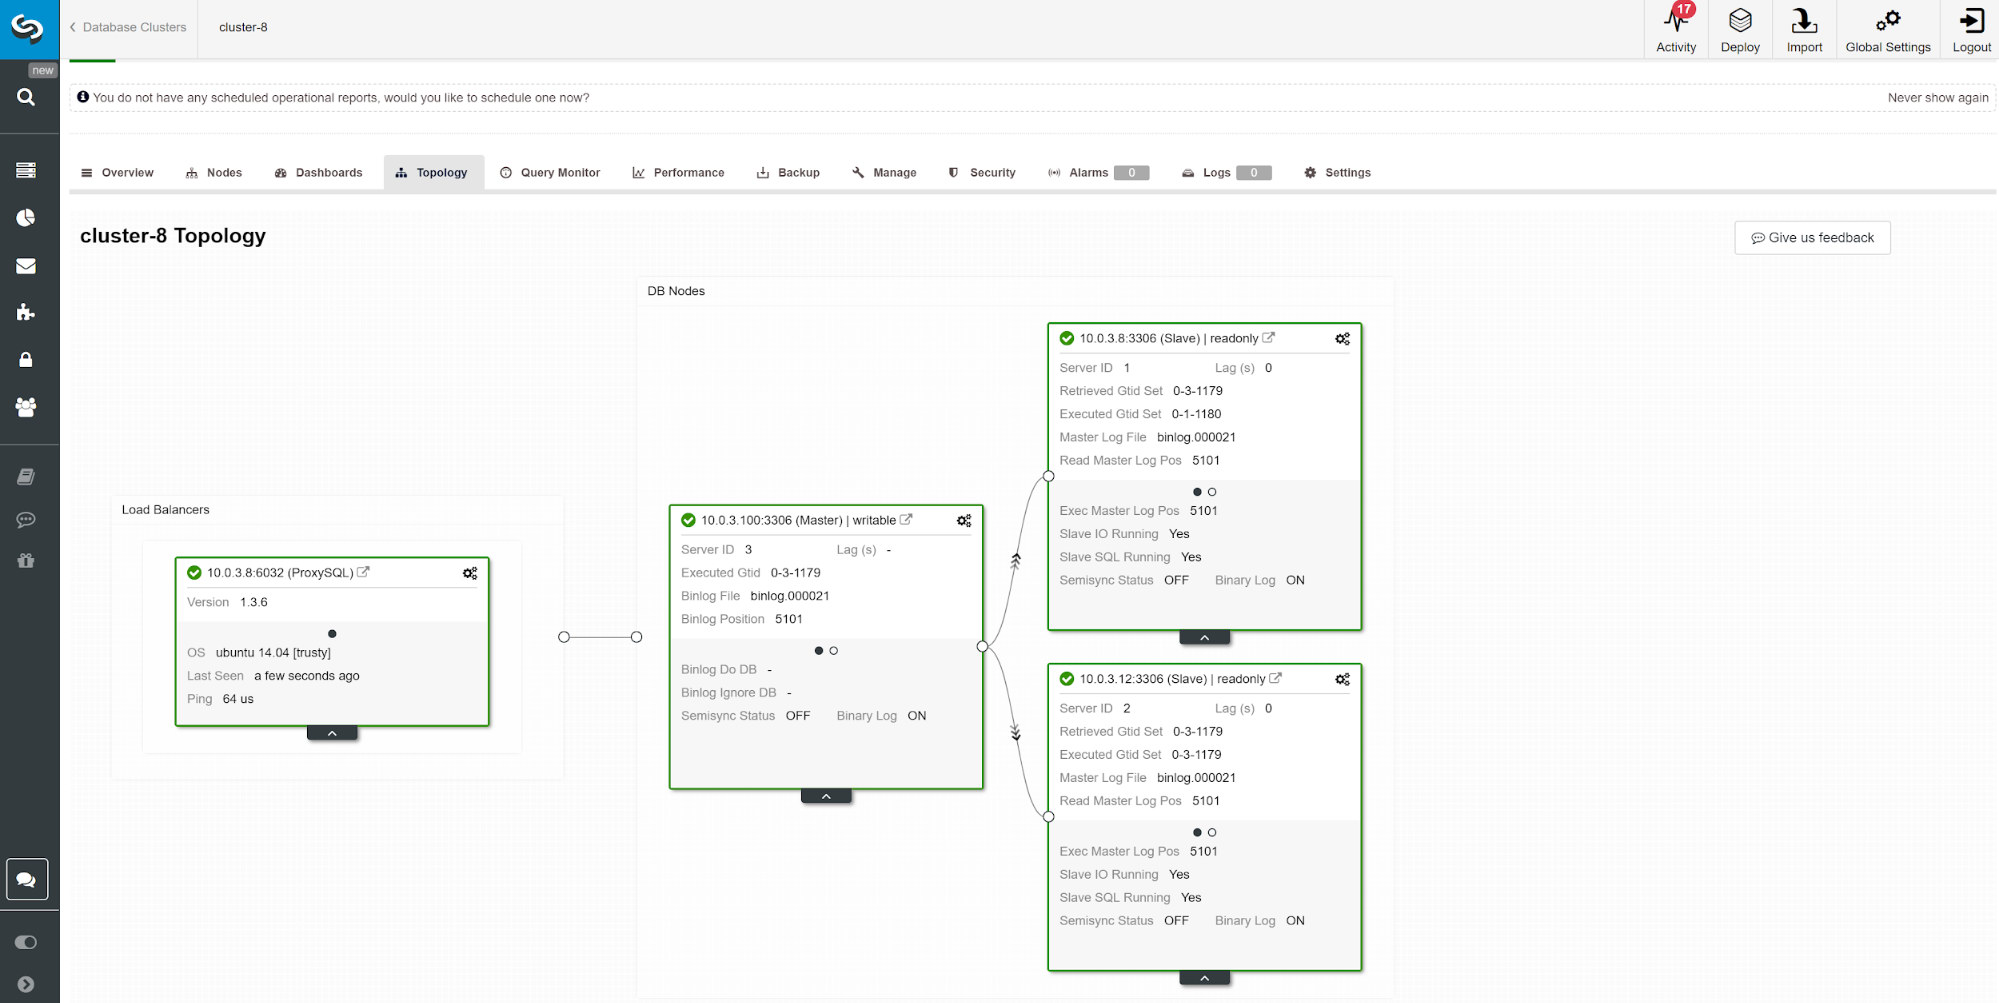1999x1003 pixels.
Task: Open the documentation book sidebar icon
Action: (26, 477)
